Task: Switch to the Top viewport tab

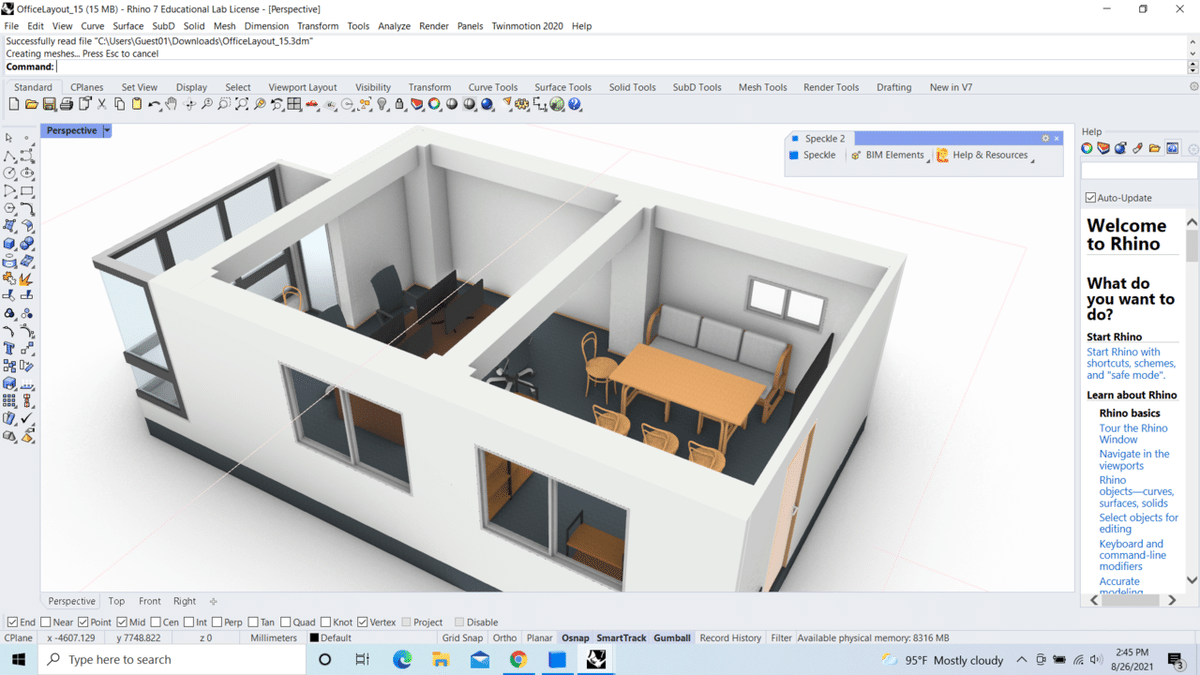Action: [117, 601]
